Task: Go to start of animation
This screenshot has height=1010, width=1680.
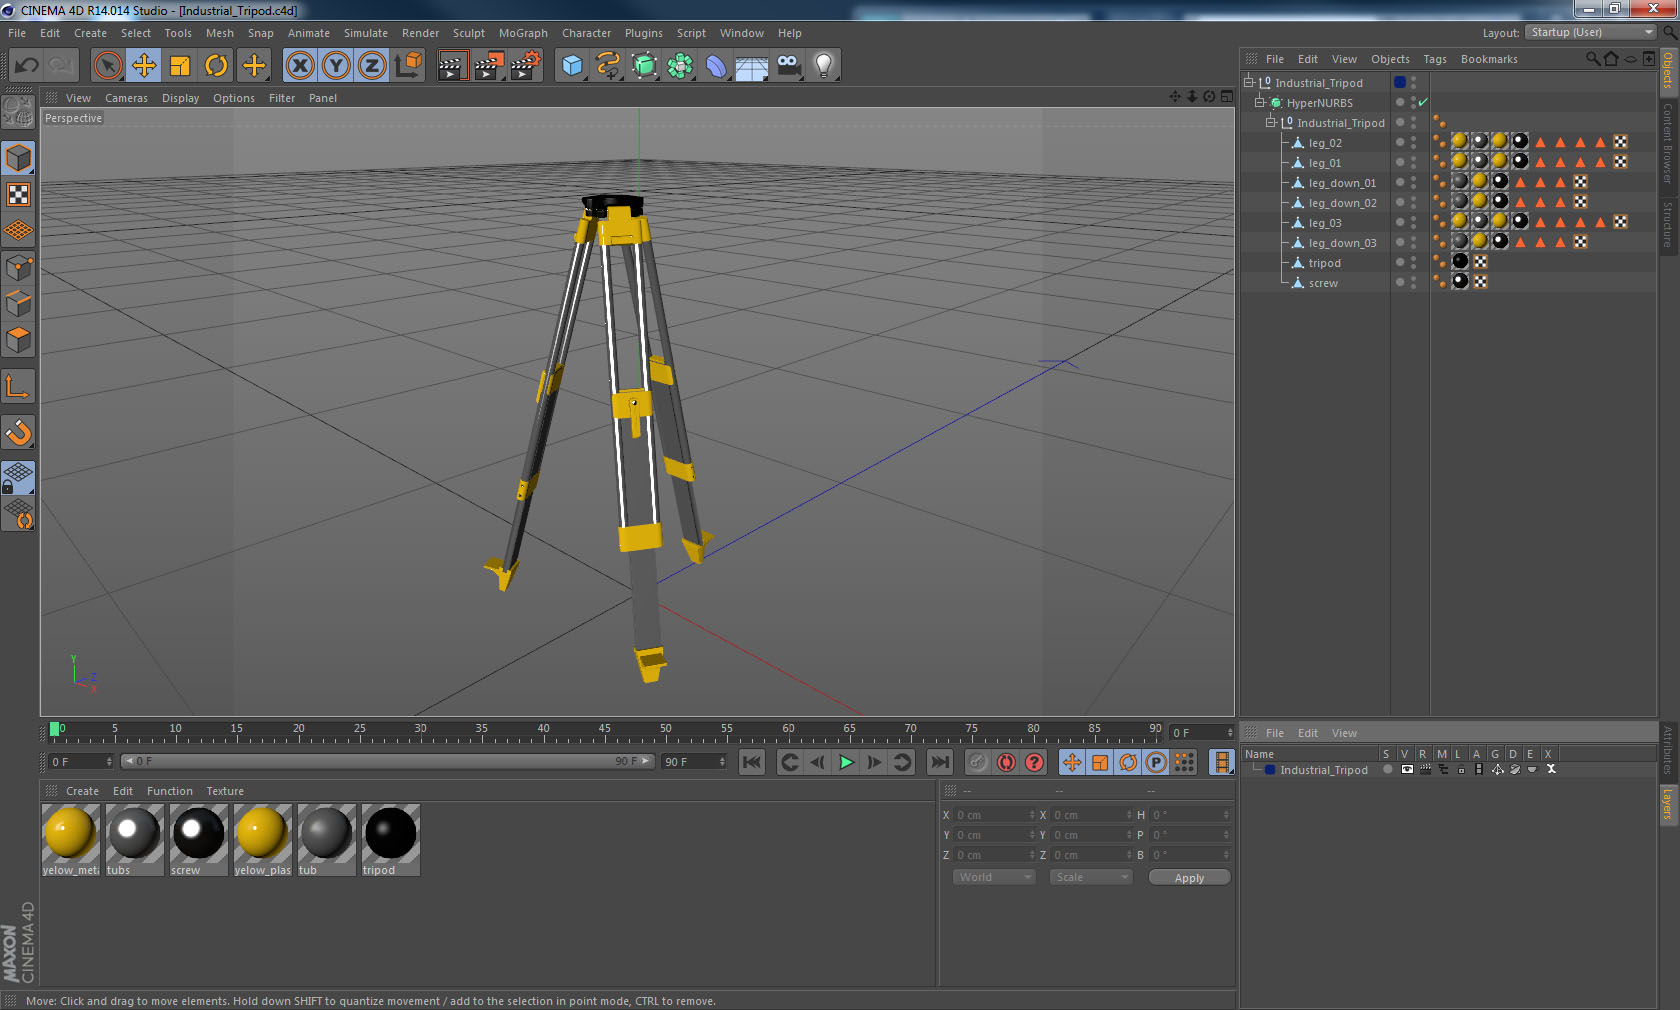Action: 752,762
